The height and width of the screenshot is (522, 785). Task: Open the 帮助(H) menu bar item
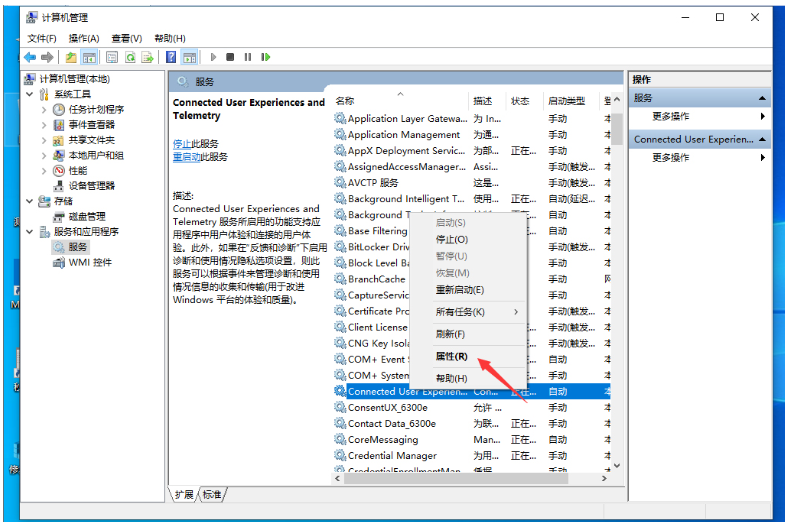(x=170, y=39)
